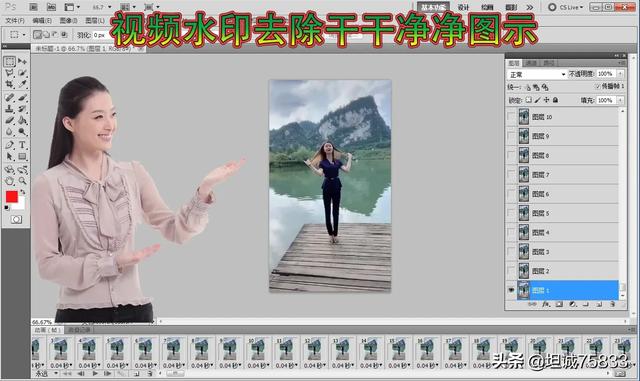This screenshot has height=381, width=640.
Task: Select the Pen tool
Action: coord(10,145)
